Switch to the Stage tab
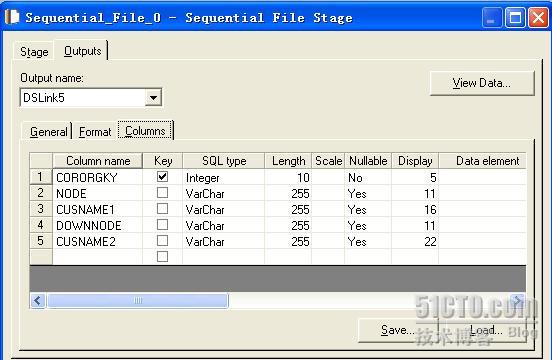This screenshot has height=360, width=552. click(x=34, y=52)
